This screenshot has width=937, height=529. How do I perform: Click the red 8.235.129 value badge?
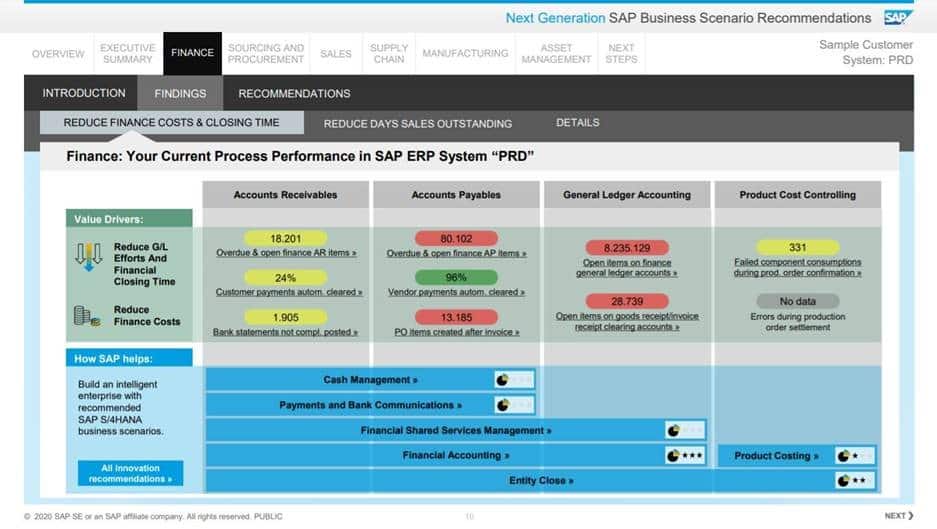click(626, 248)
